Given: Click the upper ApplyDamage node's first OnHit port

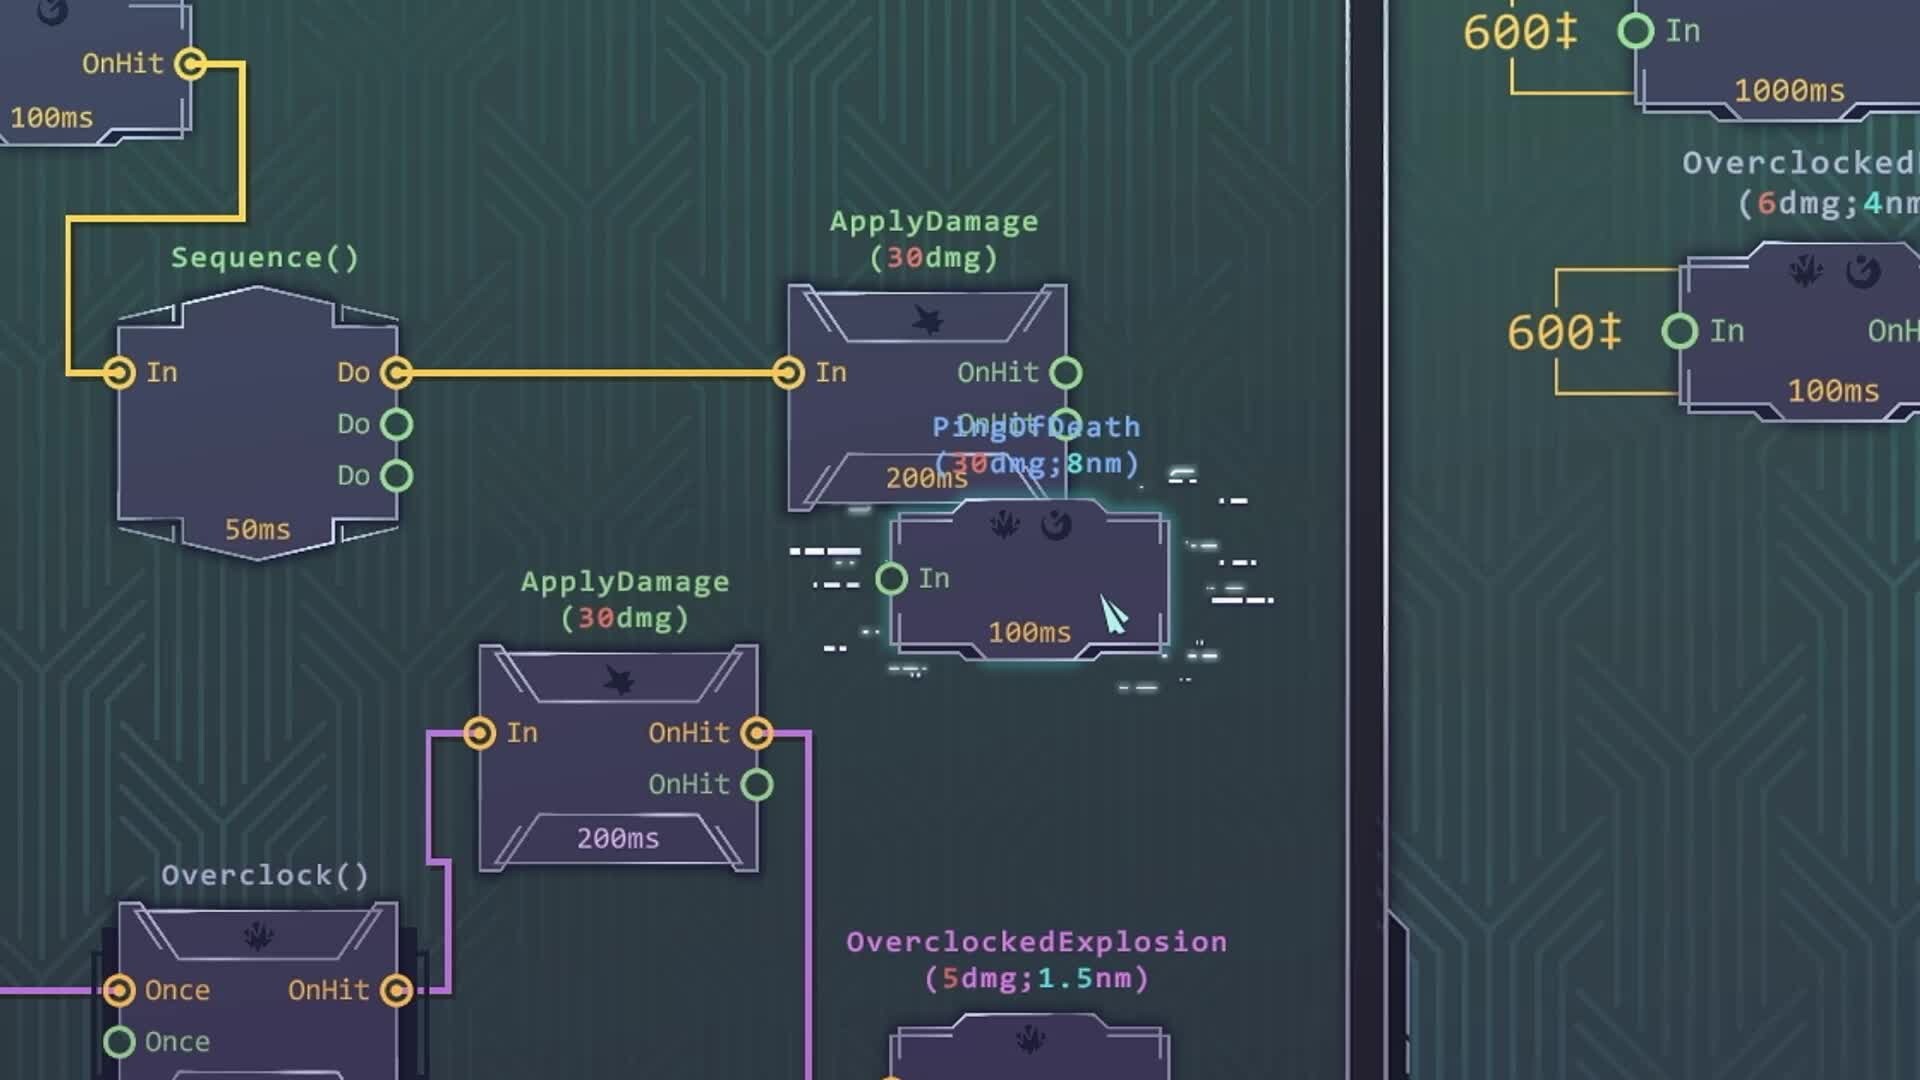Looking at the screenshot, I should (1066, 373).
